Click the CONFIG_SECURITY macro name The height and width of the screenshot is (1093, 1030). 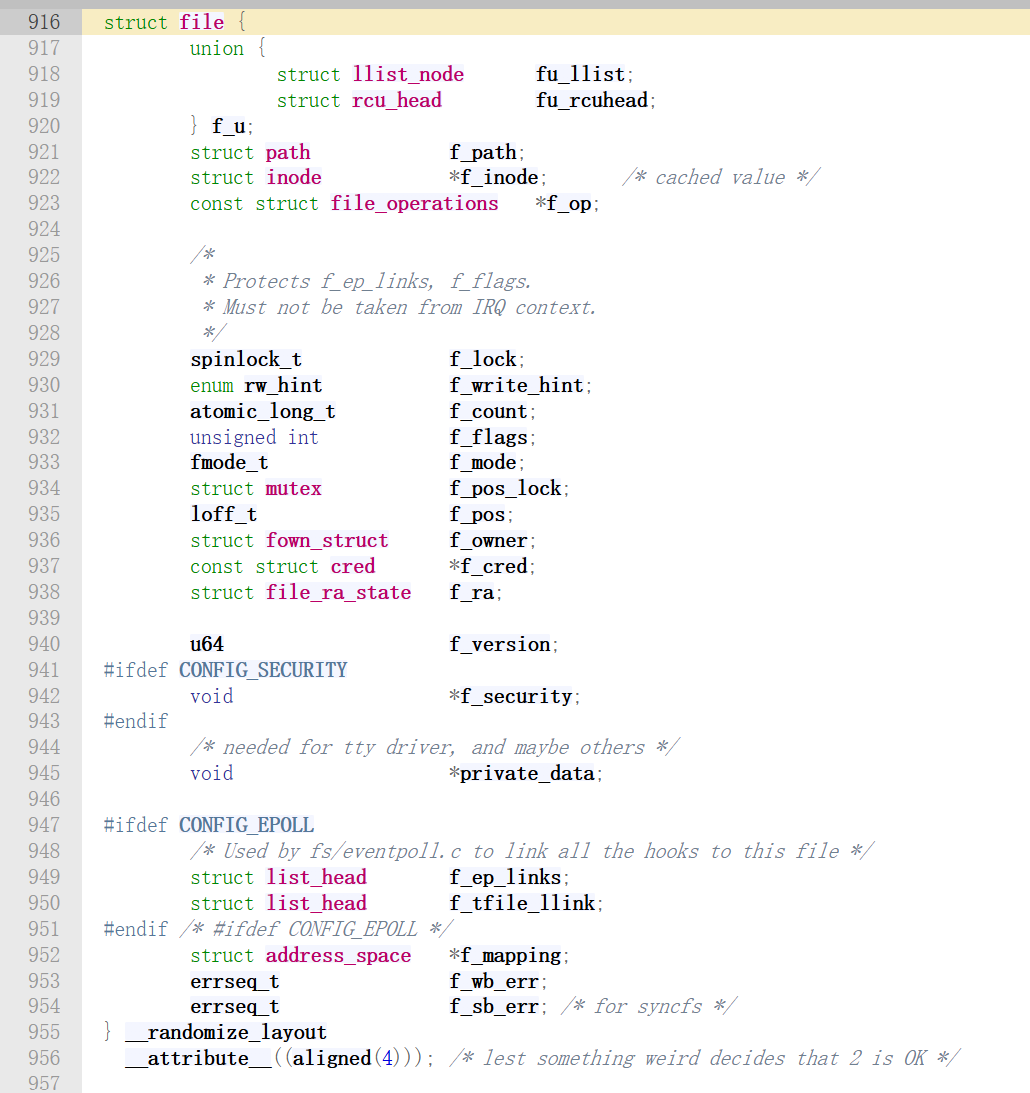pos(263,670)
